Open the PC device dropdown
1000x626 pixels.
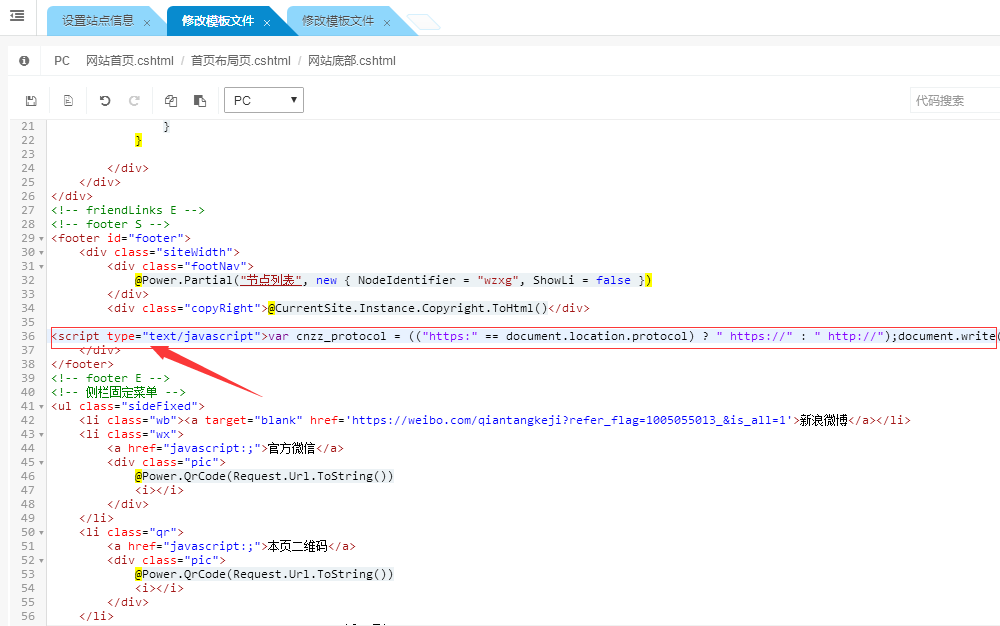(x=264, y=100)
